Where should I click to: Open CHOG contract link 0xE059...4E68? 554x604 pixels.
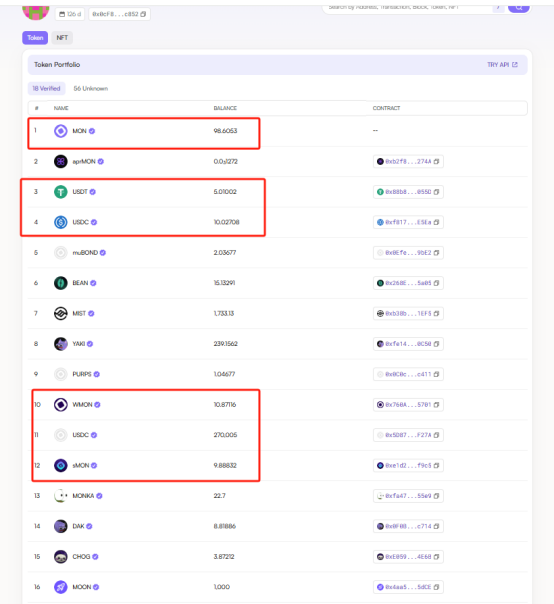[408, 557]
